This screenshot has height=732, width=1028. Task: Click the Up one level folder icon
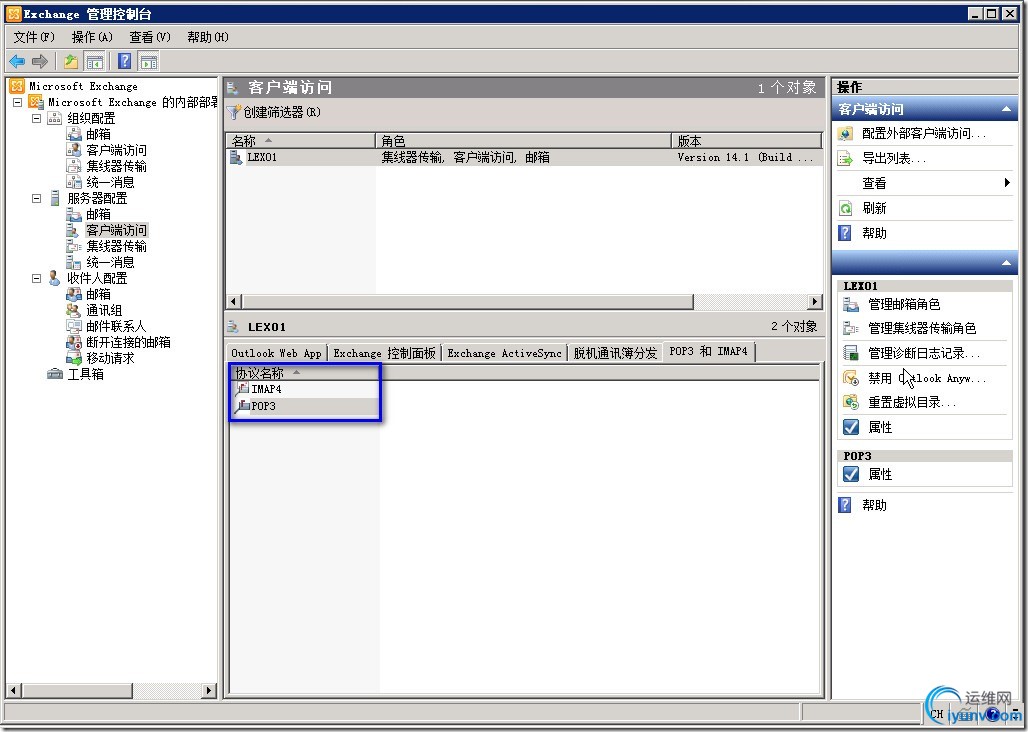click(71, 62)
